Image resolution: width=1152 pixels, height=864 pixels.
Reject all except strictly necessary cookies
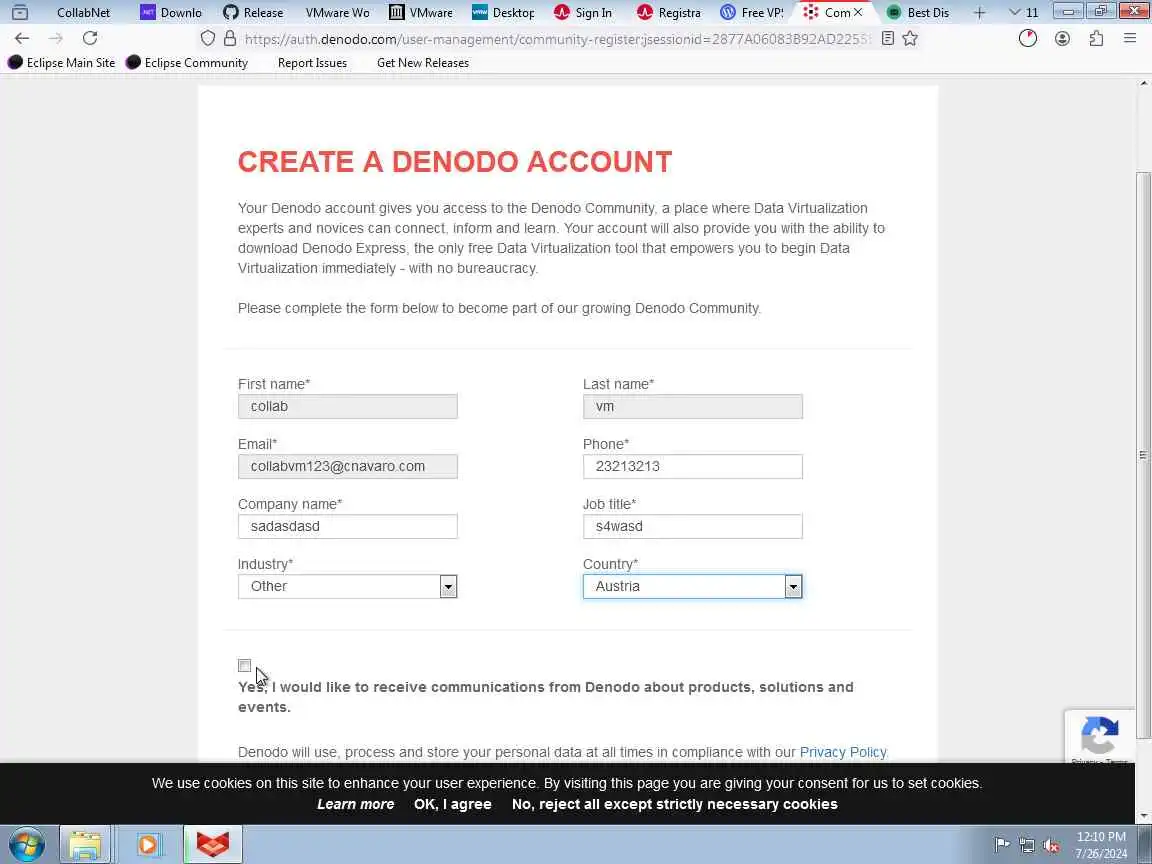click(x=674, y=804)
